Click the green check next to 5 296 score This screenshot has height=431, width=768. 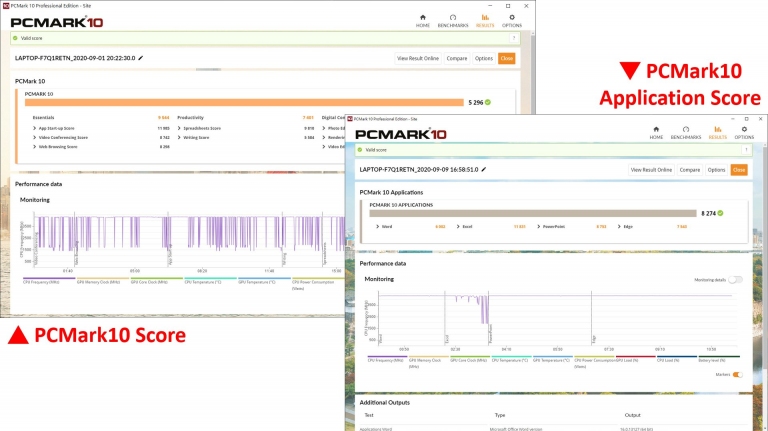pyautogui.click(x=488, y=102)
